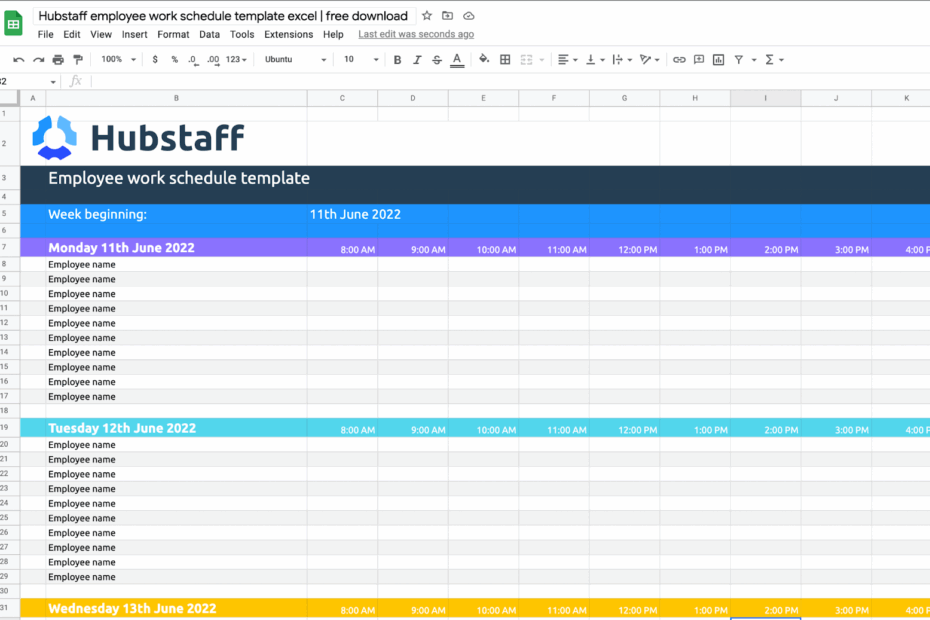Image resolution: width=930 pixels, height=620 pixels.
Task: Open the Extensions menu
Action: pyautogui.click(x=288, y=33)
